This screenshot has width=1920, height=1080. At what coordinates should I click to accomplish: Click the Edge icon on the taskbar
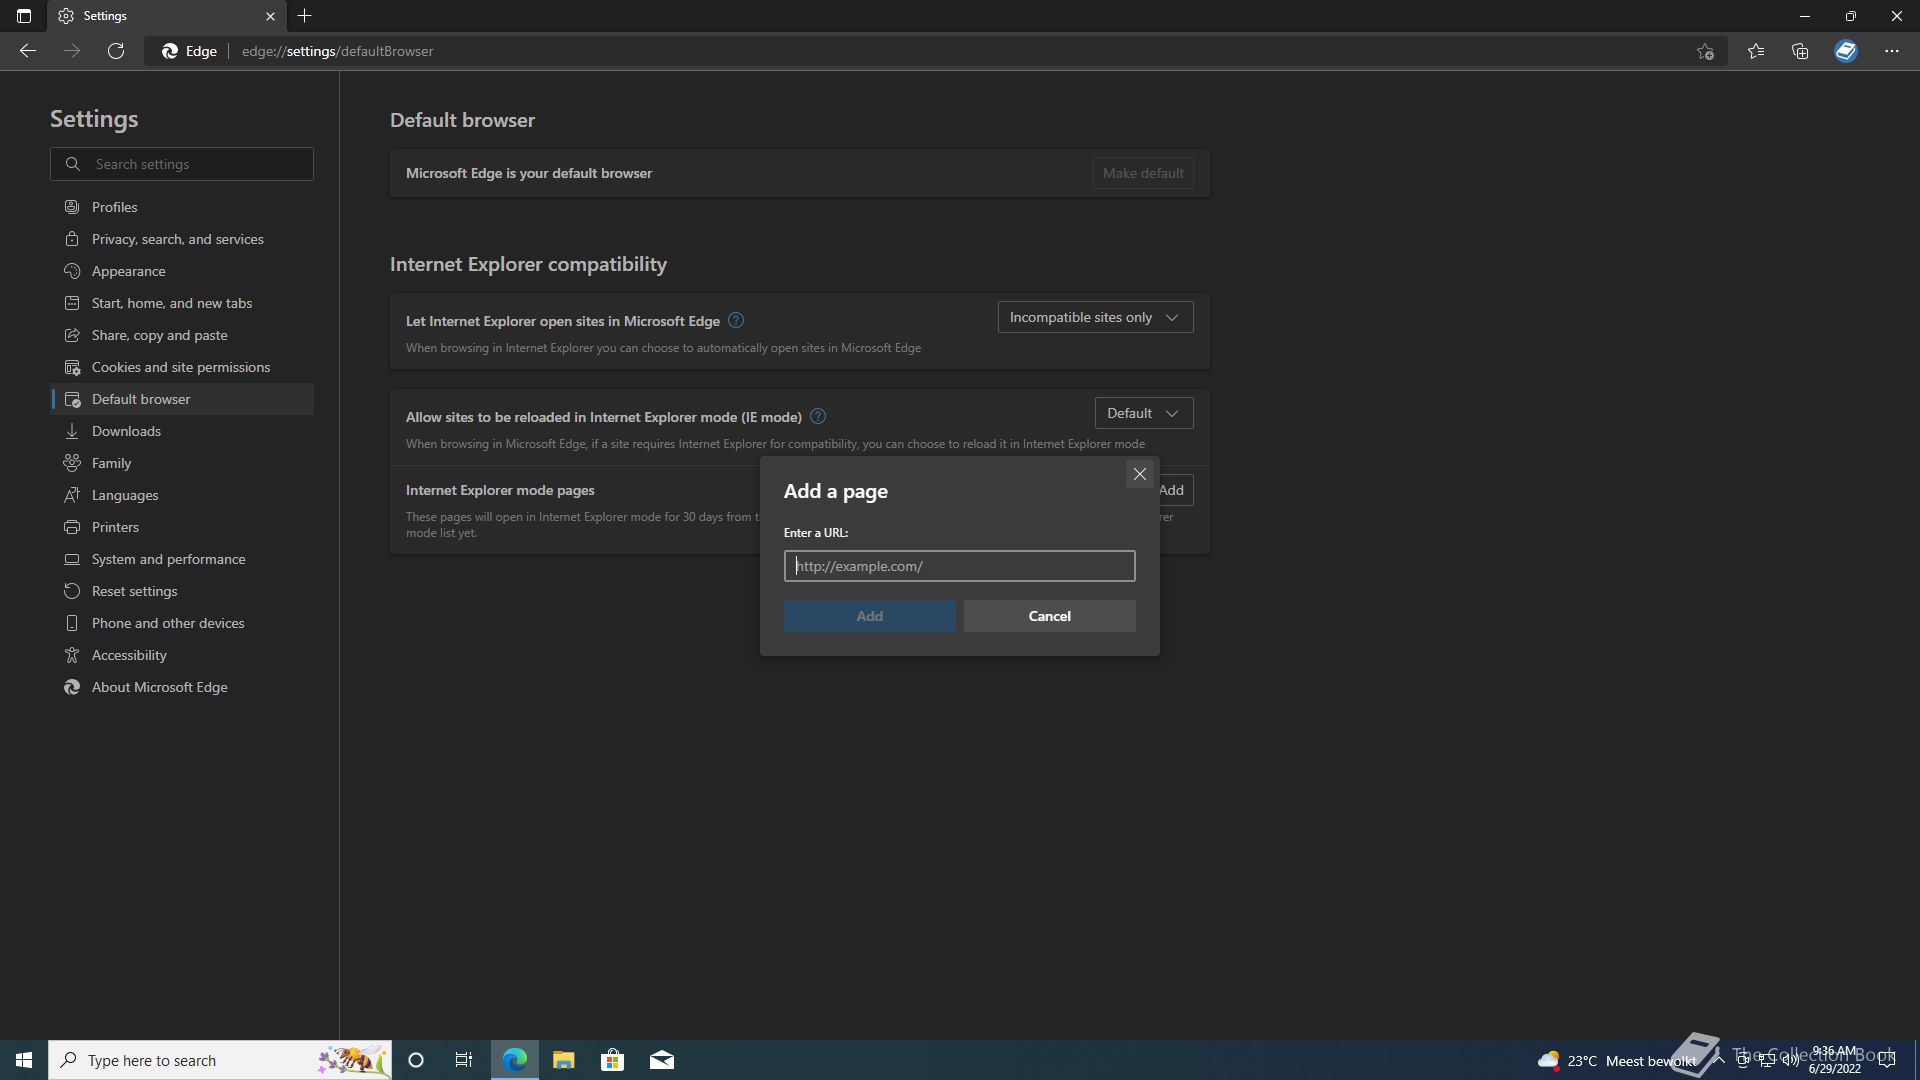point(514,1060)
